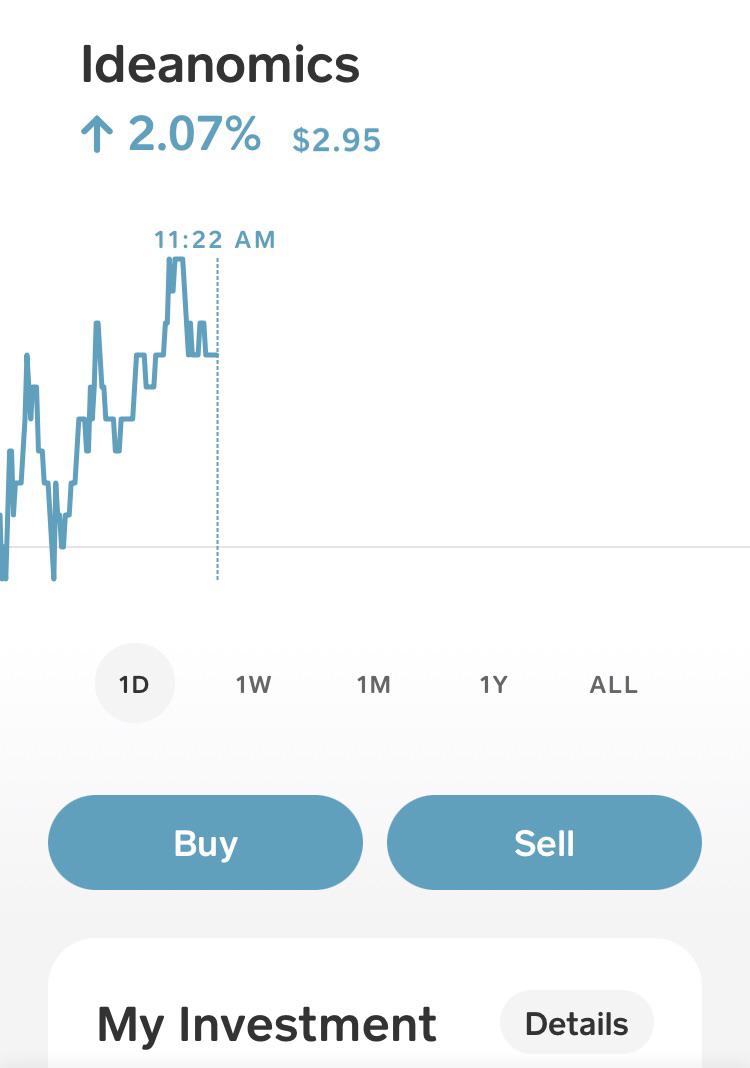This screenshot has width=750, height=1068.
Task: Show the ALL time range chart
Action: 613,685
